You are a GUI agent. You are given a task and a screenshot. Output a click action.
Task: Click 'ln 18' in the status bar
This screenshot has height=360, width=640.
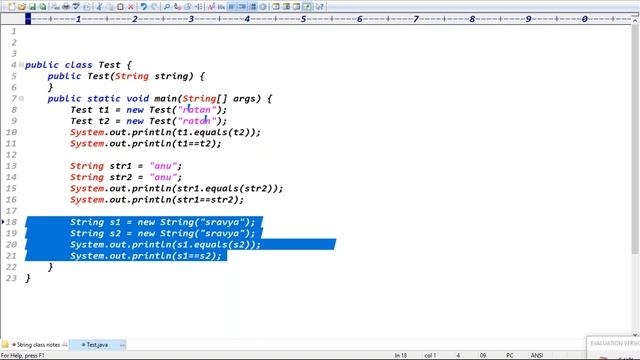pyautogui.click(x=400, y=356)
